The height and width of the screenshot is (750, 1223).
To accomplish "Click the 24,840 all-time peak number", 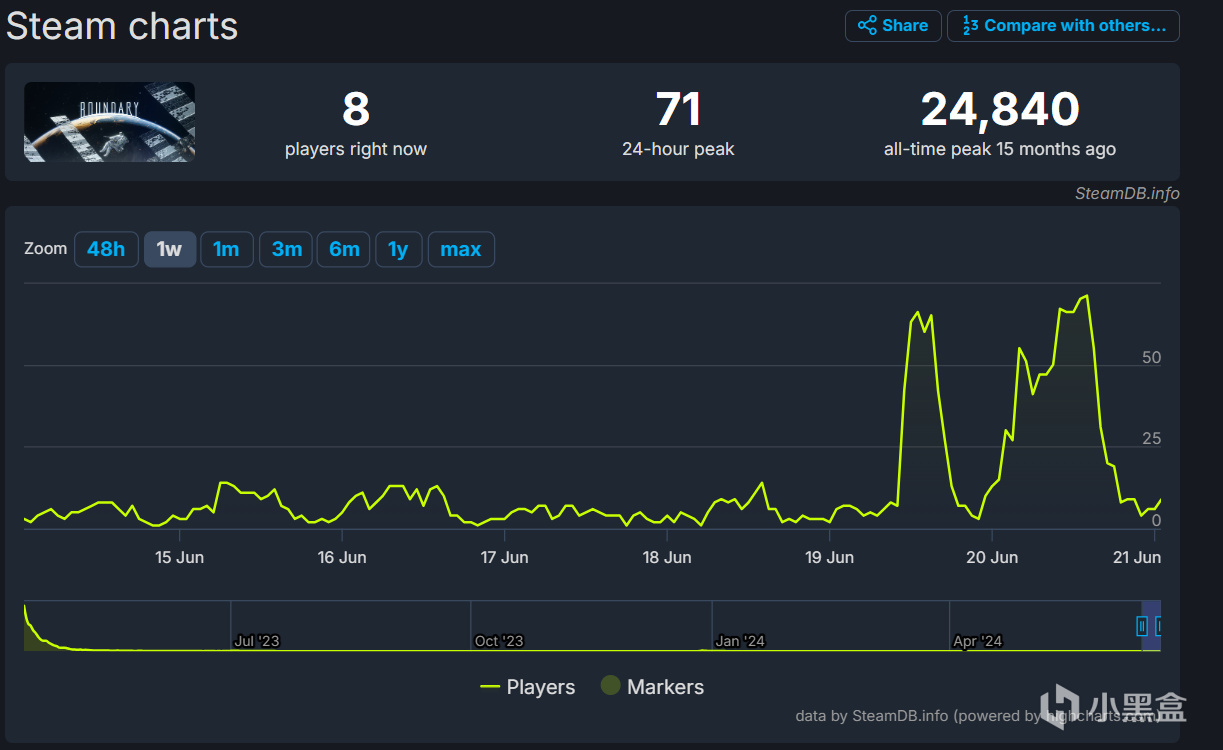I will [x=1000, y=109].
